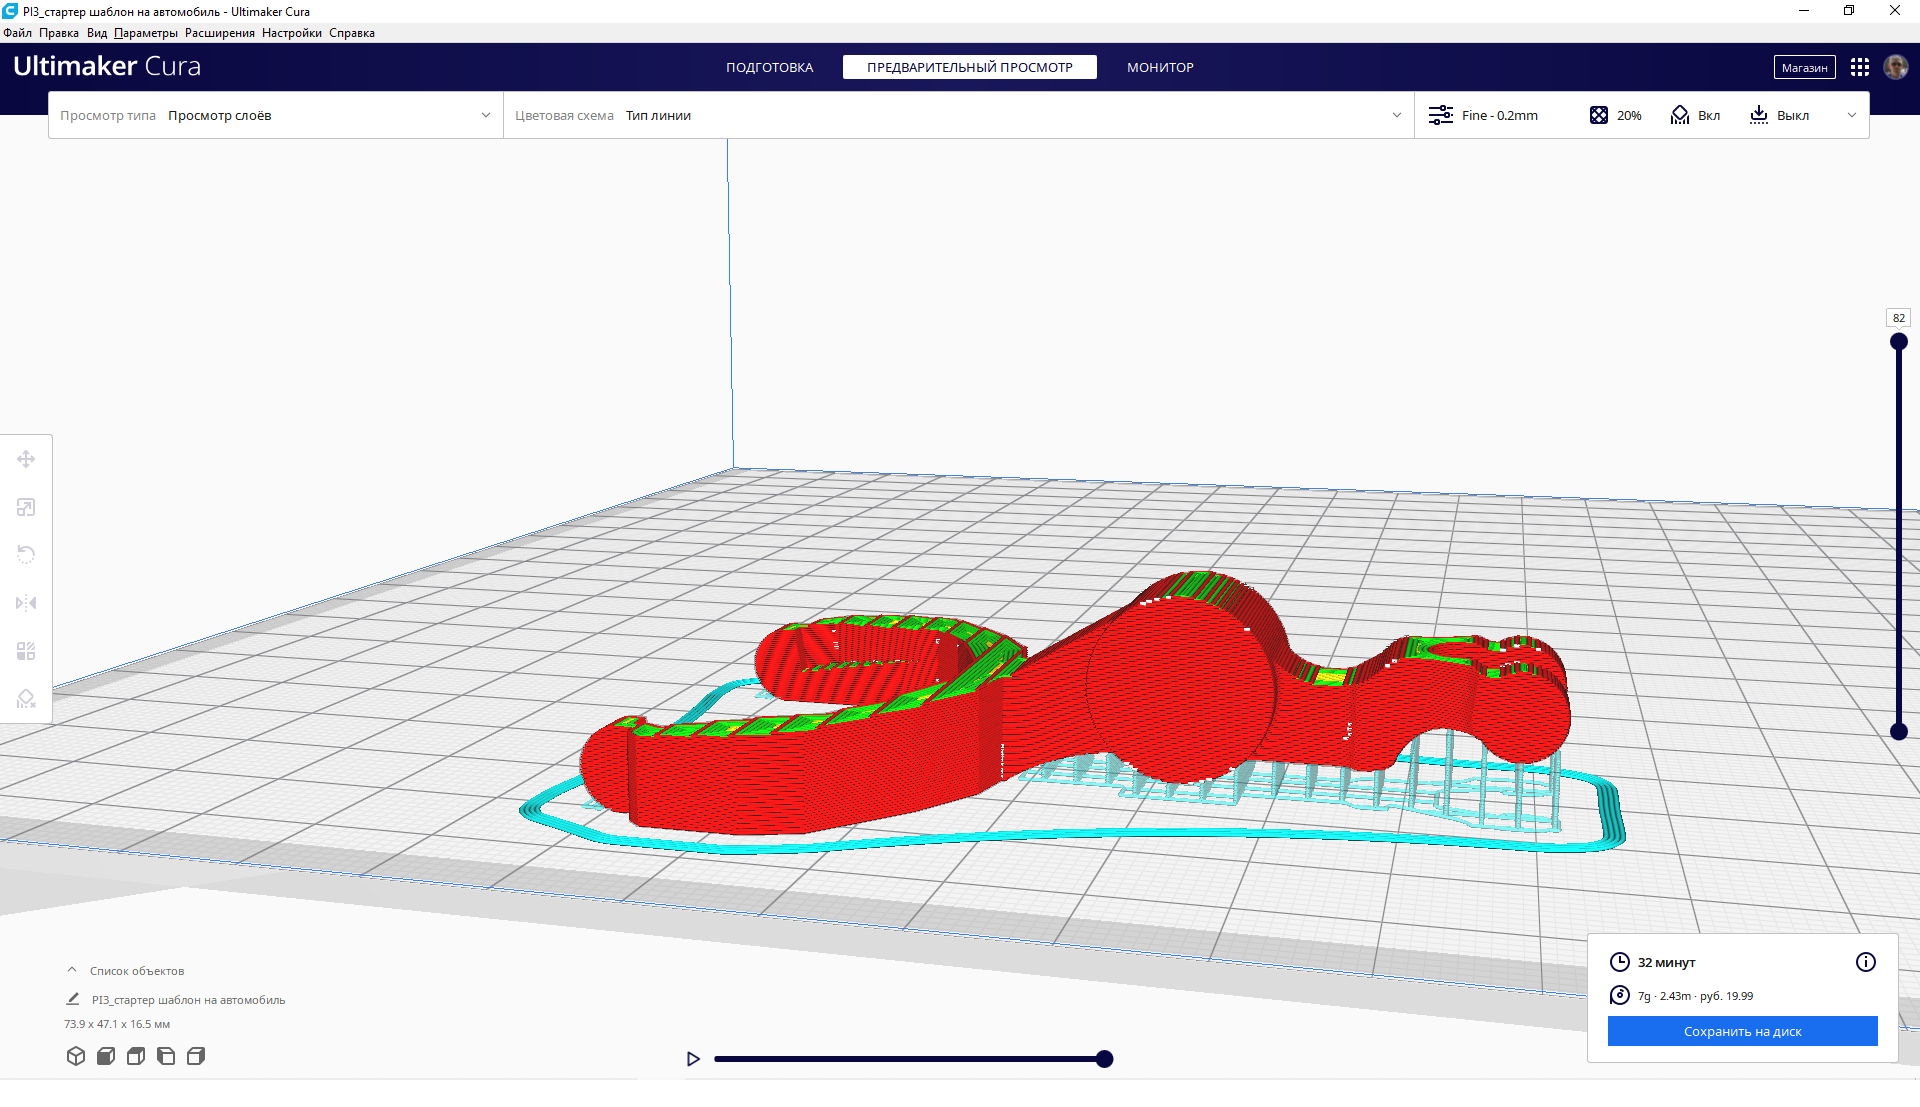Select the Scale tool icon

26,507
